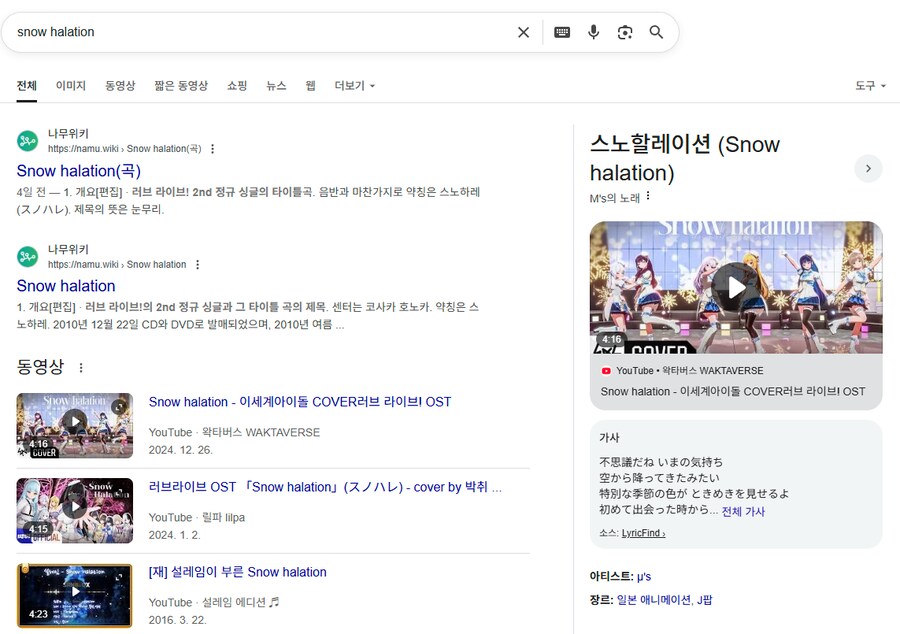Open 러브라이브 OST Snow halation cover by 박취 link
This screenshot has height=634, width=900.
point(325,487)
